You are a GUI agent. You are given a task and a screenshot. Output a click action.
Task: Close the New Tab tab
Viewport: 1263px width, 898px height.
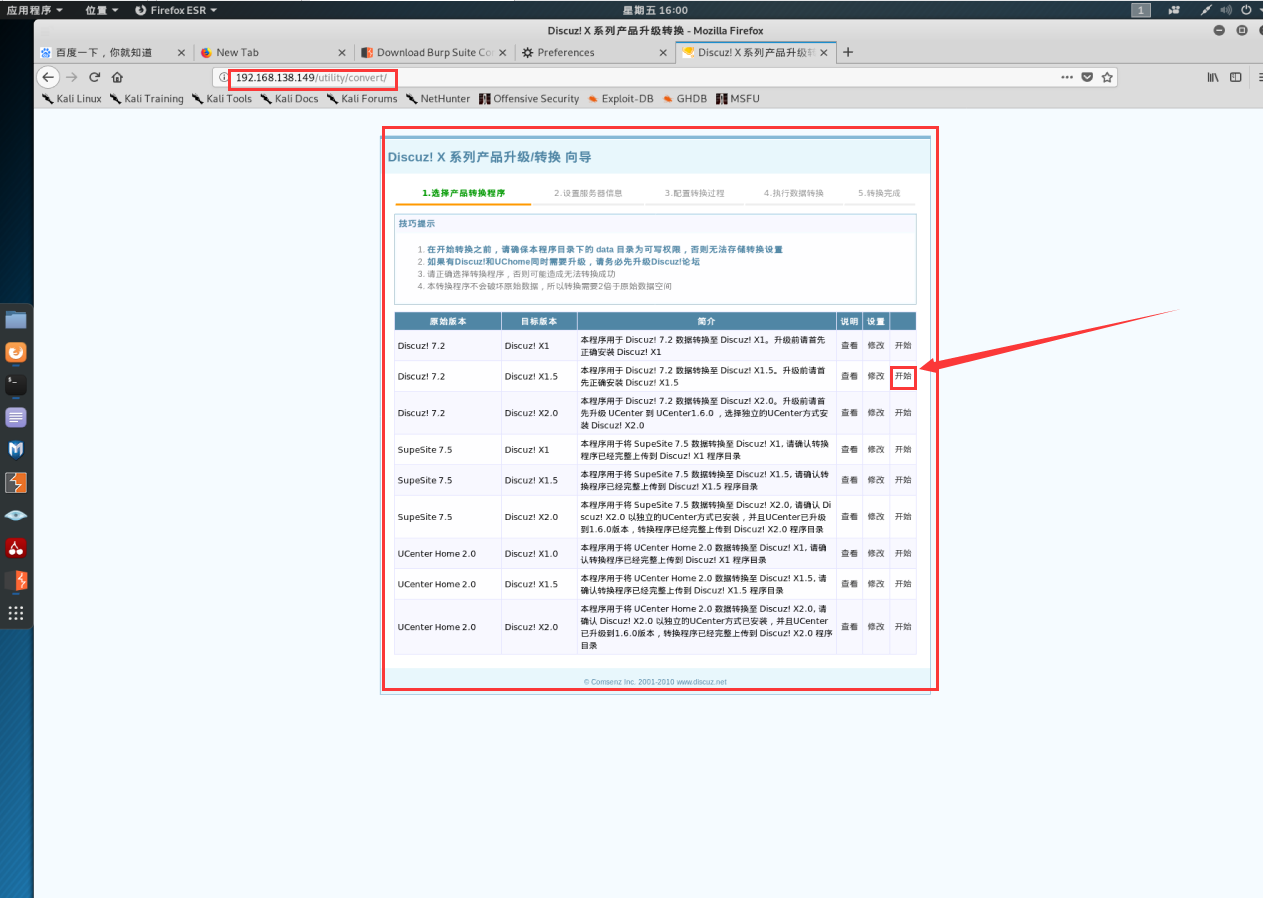coord(341,53)
